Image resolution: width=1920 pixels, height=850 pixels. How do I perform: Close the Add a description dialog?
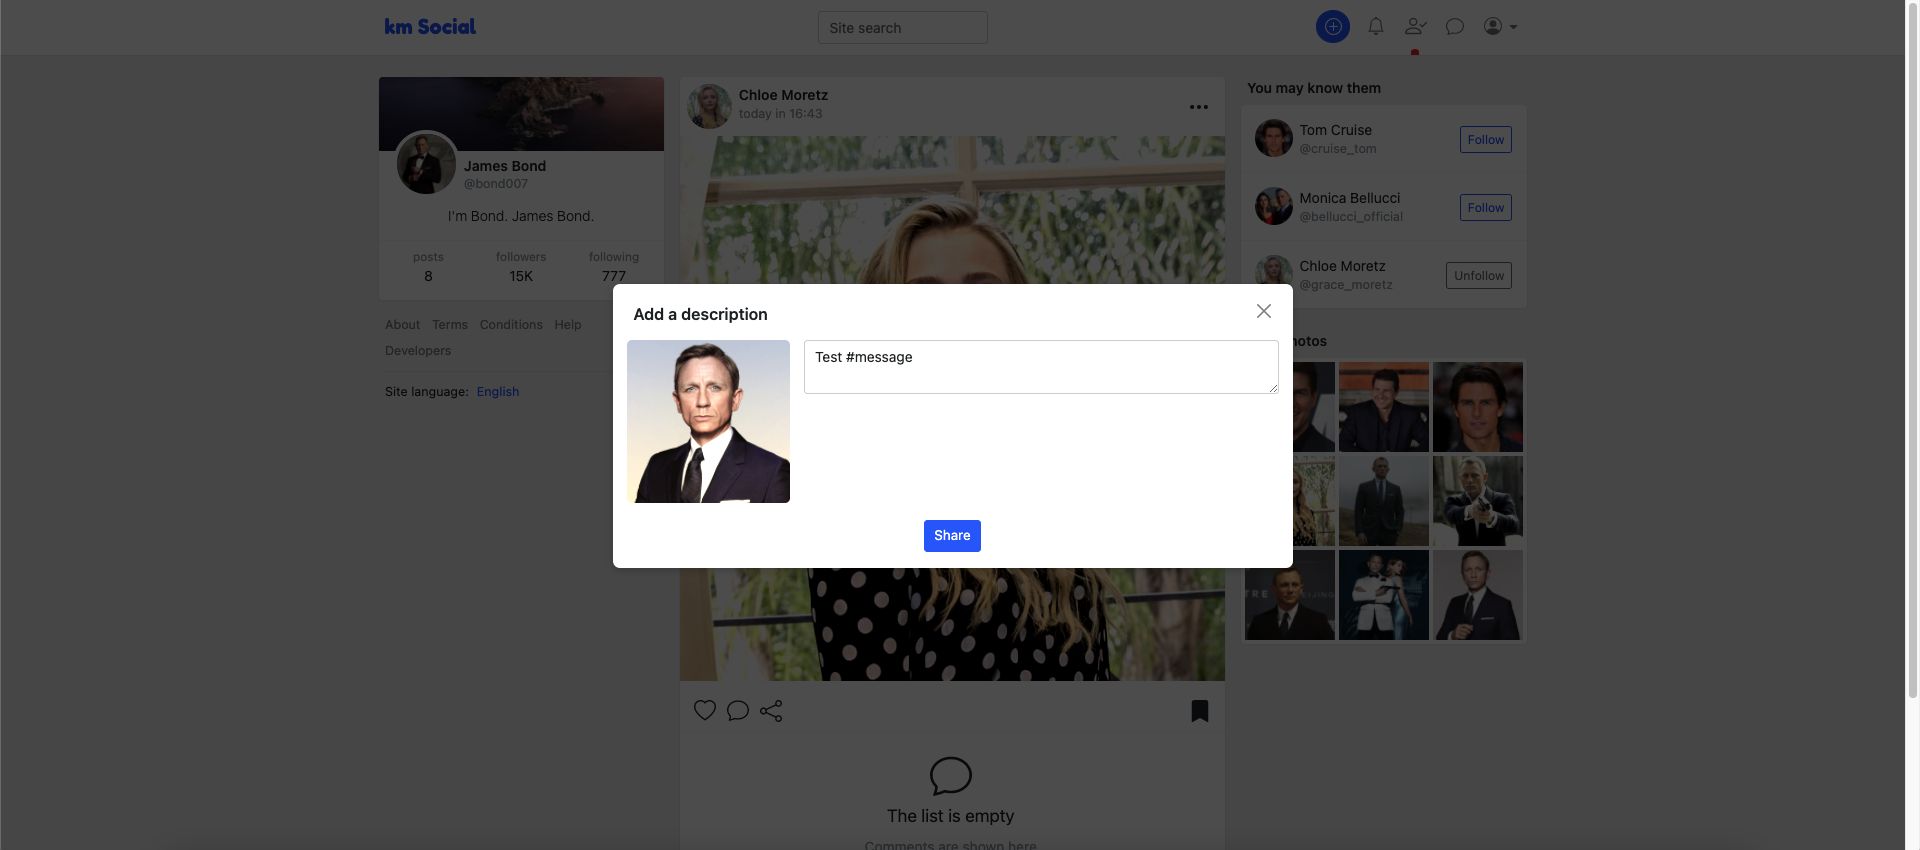click(1264, 312)
